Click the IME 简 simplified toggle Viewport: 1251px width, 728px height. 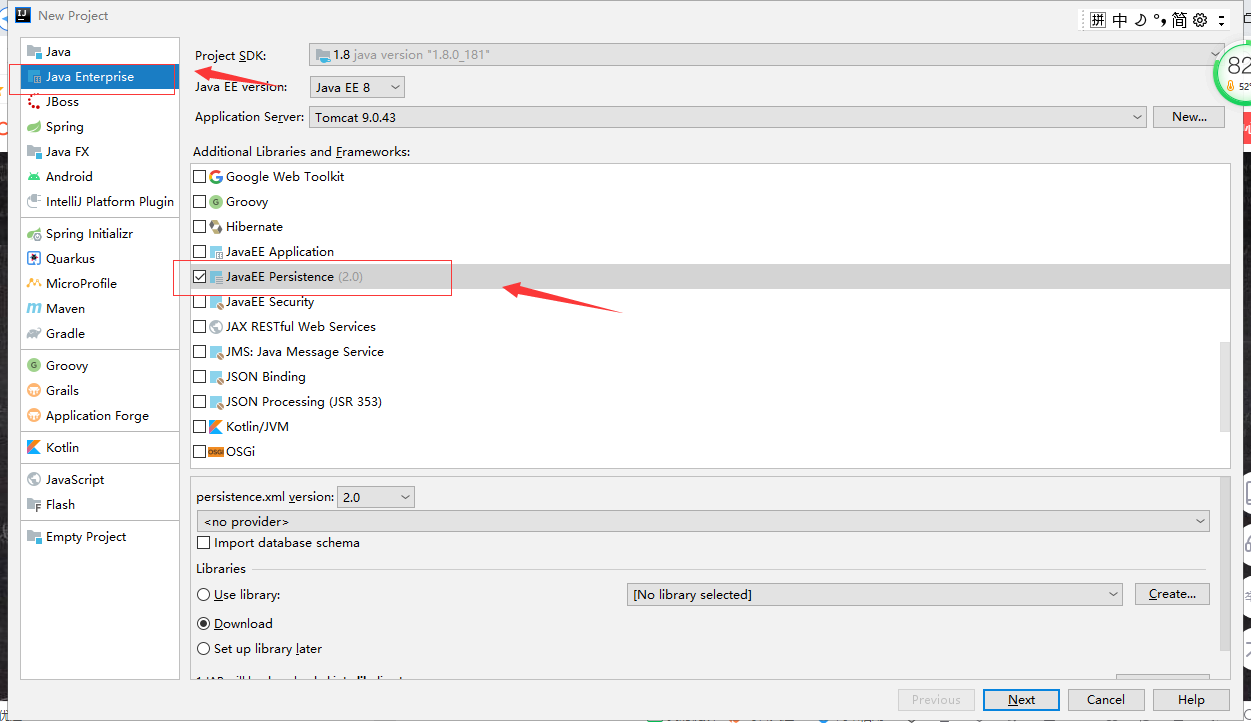(x=1180, y=20)
